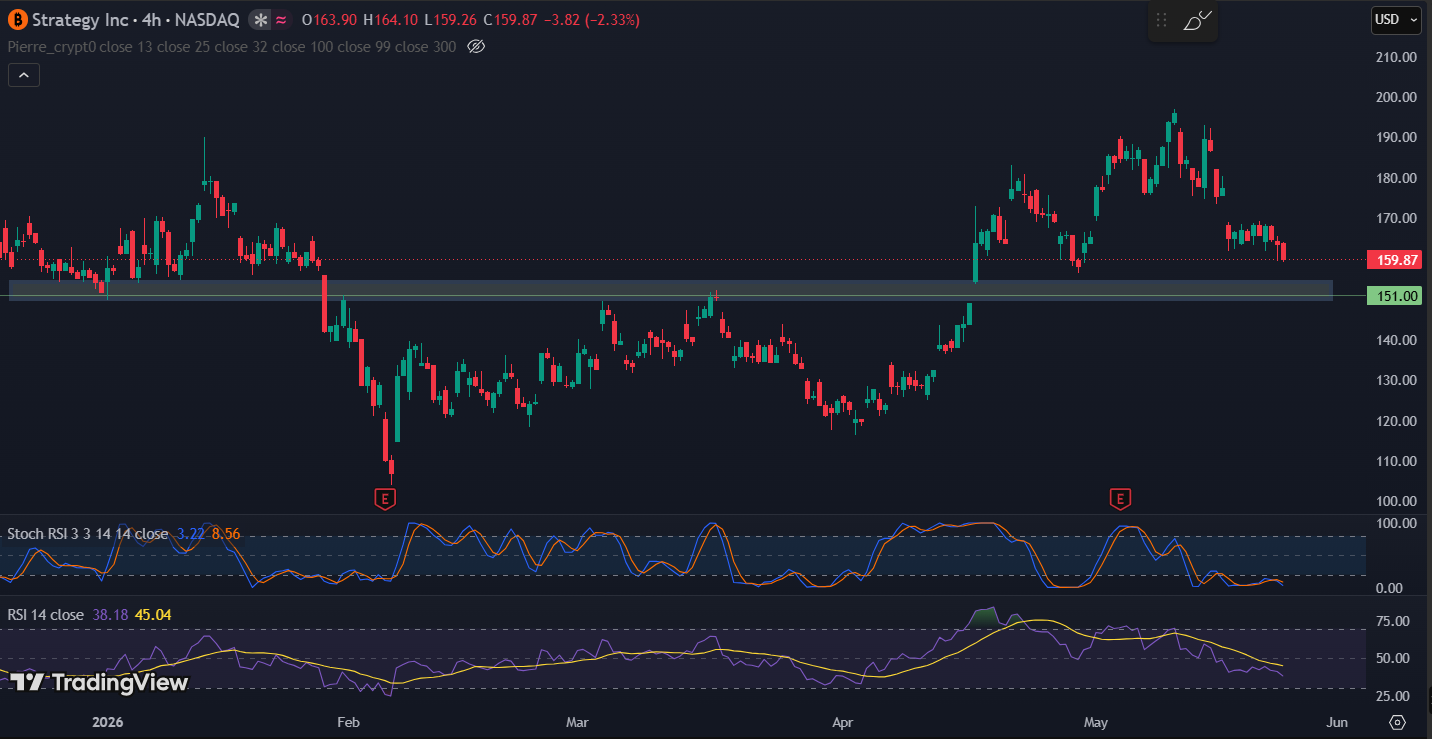The width and height of the screenshot is (1432, 739).
Task: Click the Stoch RSI blue value 3.22
Action: pos(191,534)
